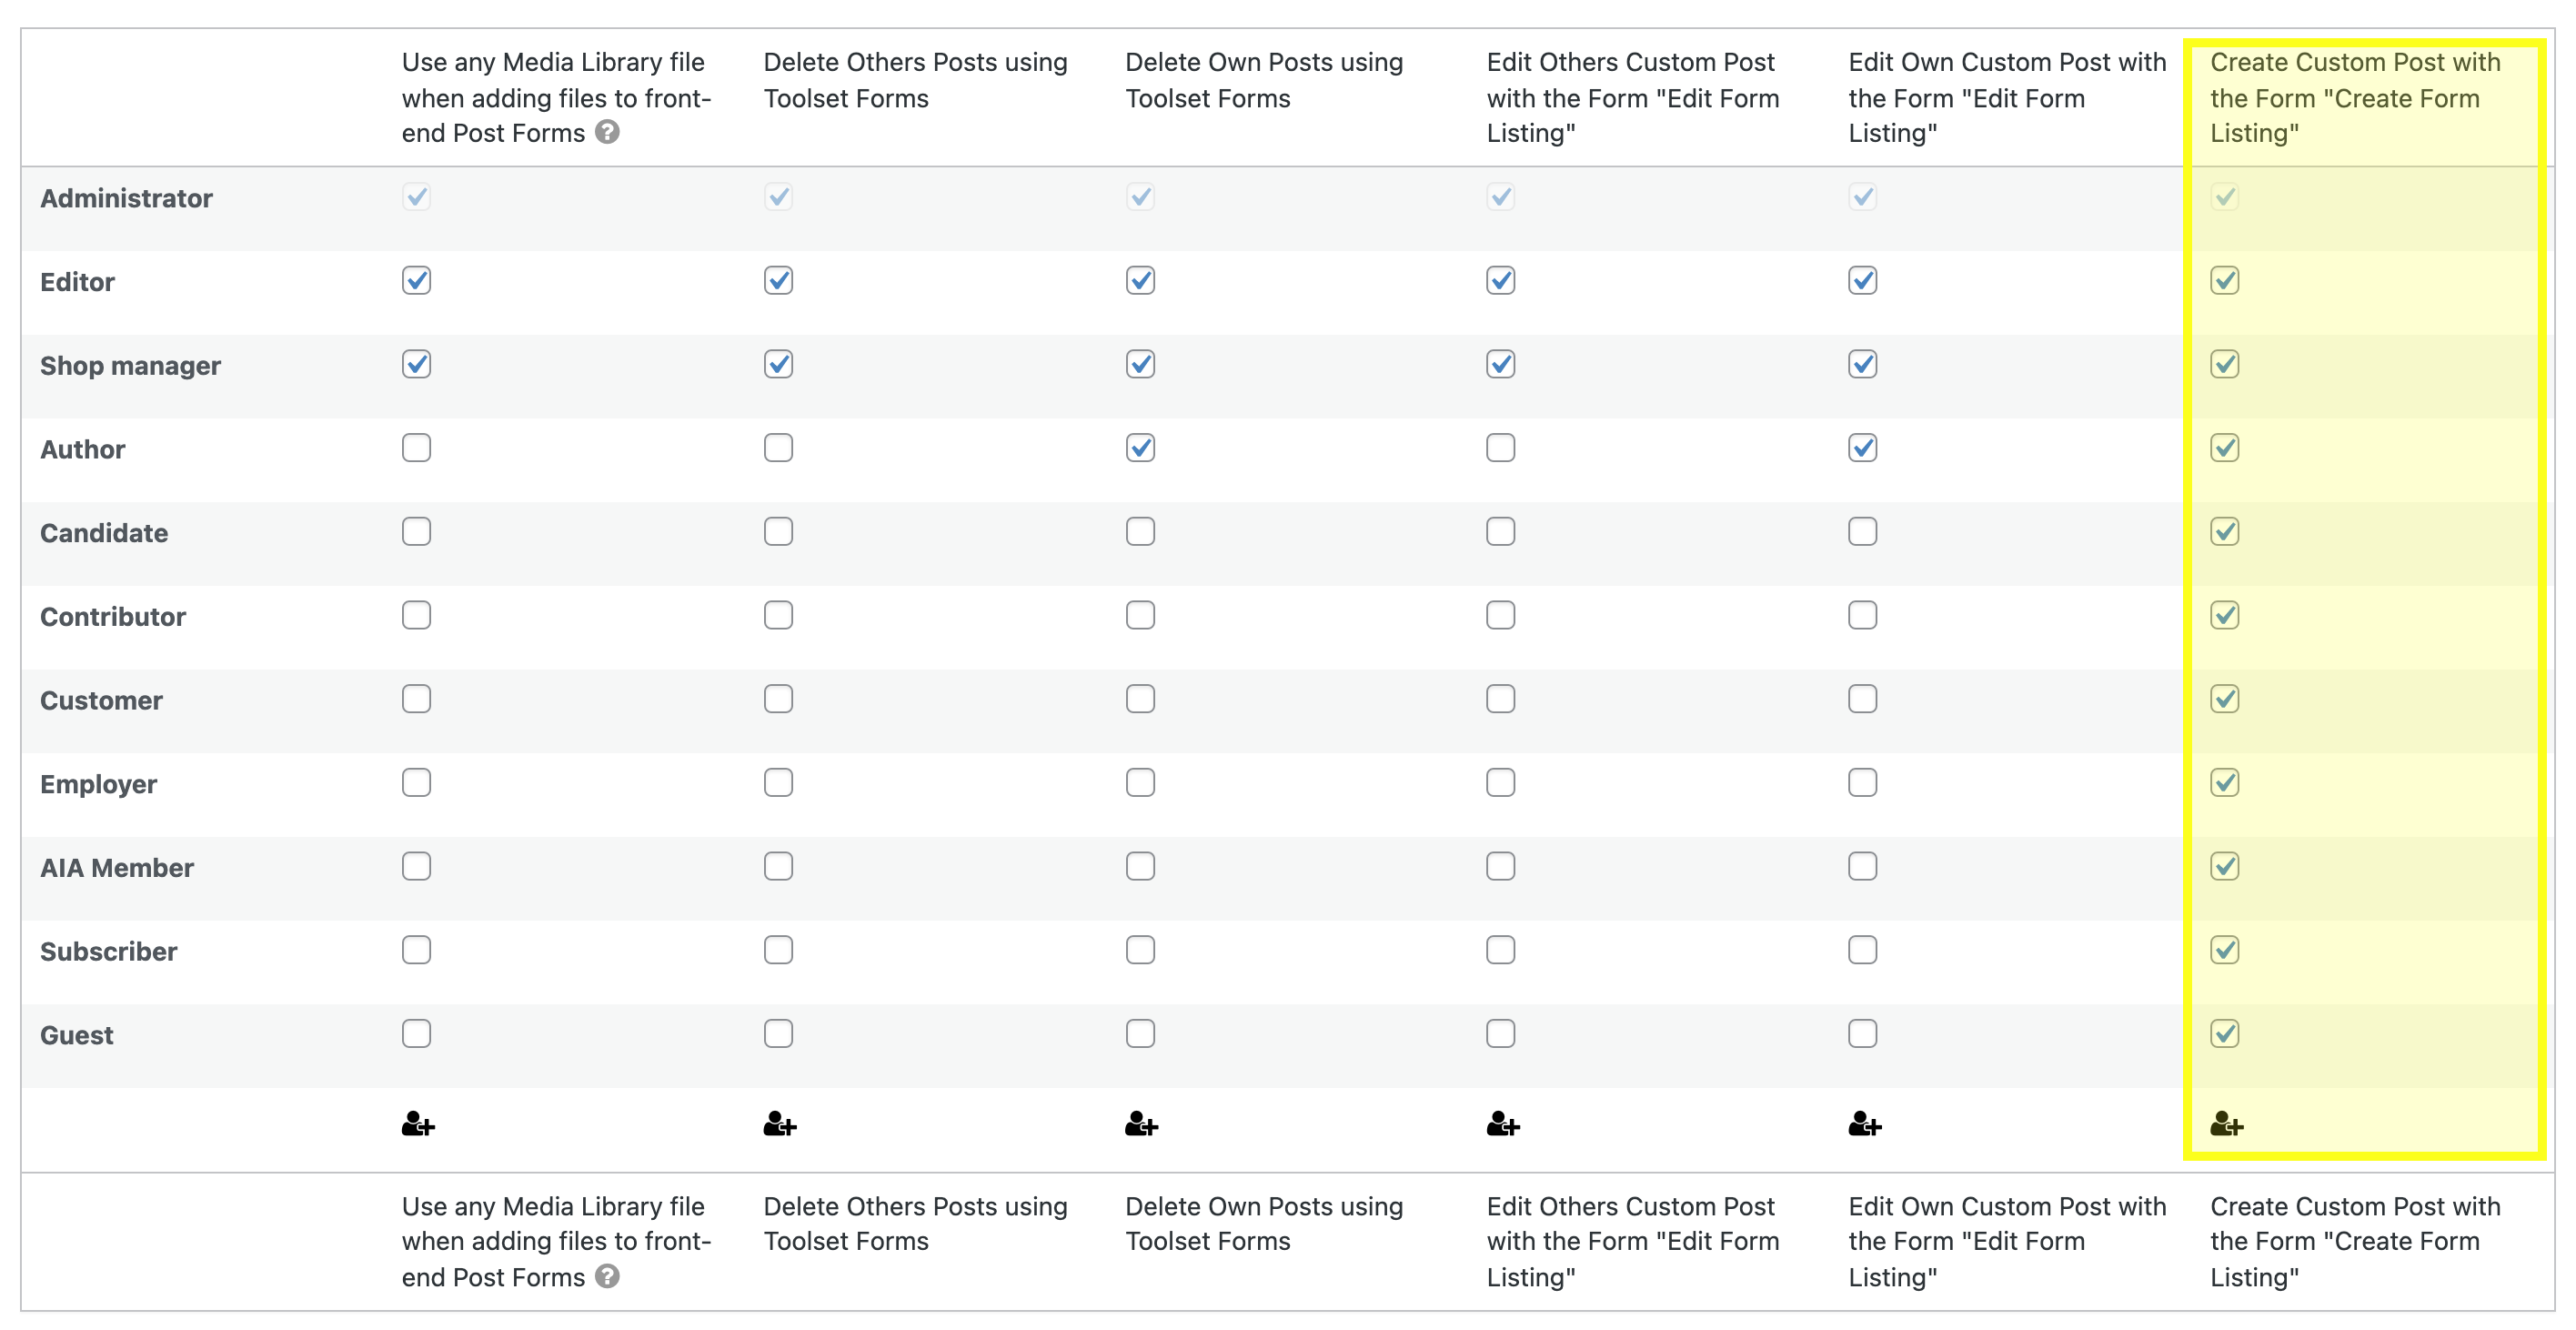Enable Candidate's Edit Own Custom Post checkbox

tap(1863, 531)
